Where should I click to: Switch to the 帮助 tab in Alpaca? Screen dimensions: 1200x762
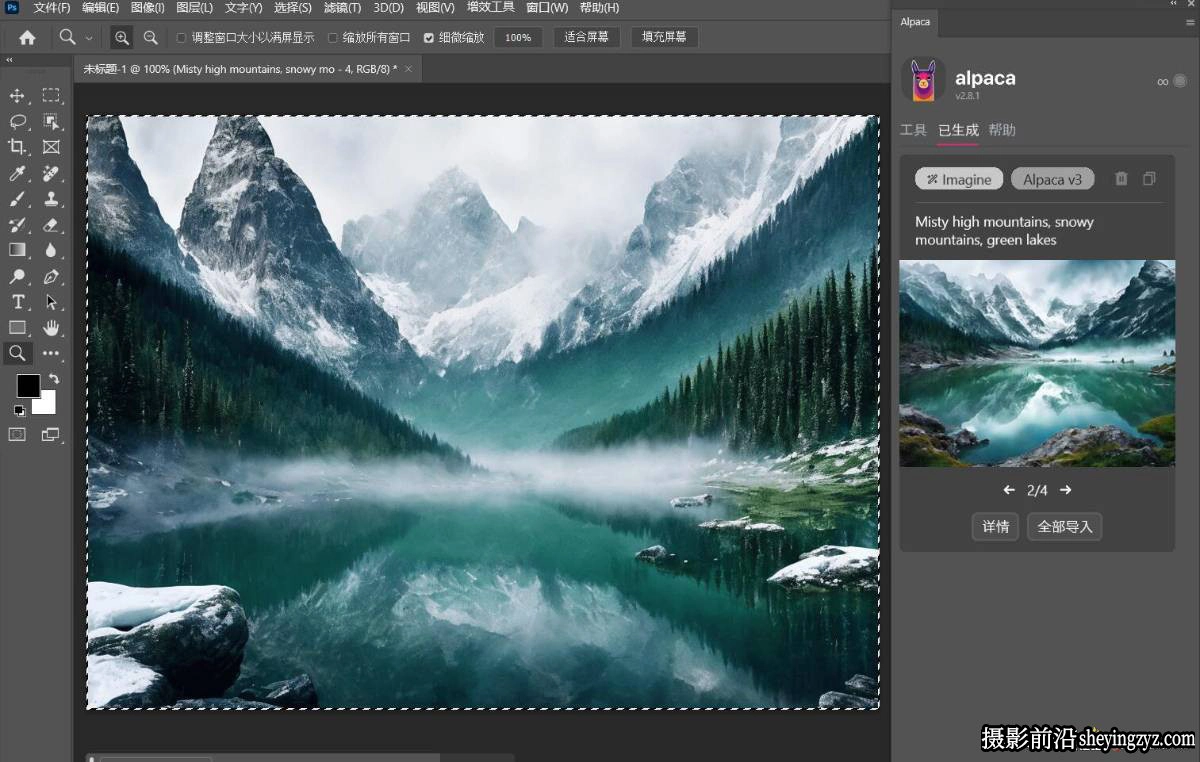point(1002,130)
